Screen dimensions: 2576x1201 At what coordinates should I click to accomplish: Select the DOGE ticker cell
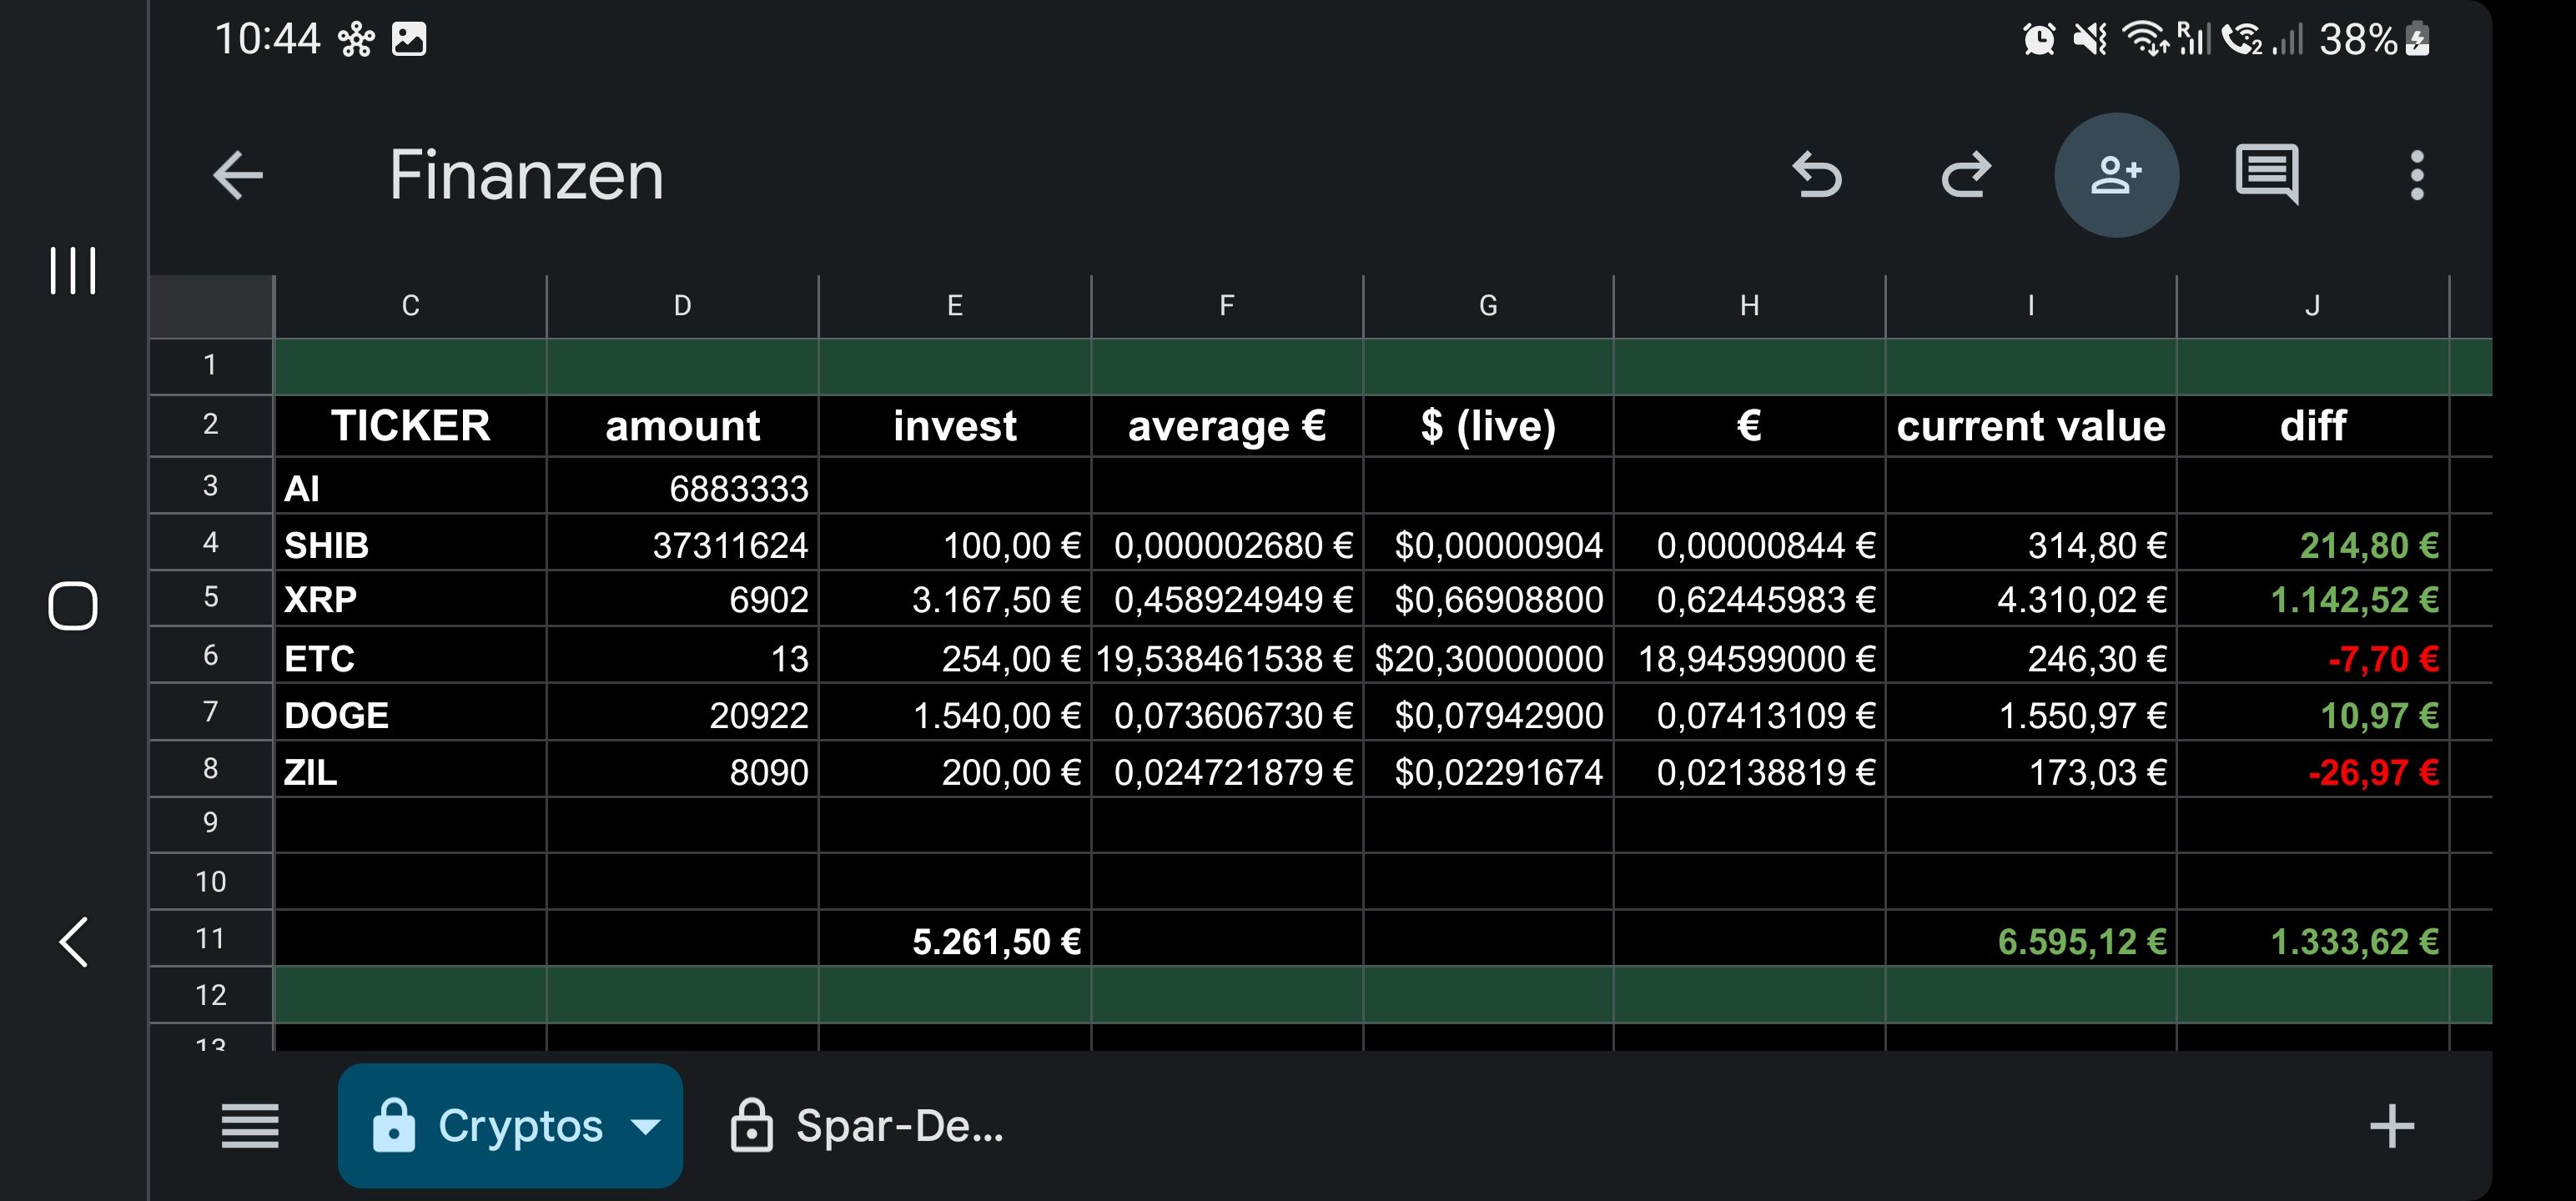(x=410, y=713)
